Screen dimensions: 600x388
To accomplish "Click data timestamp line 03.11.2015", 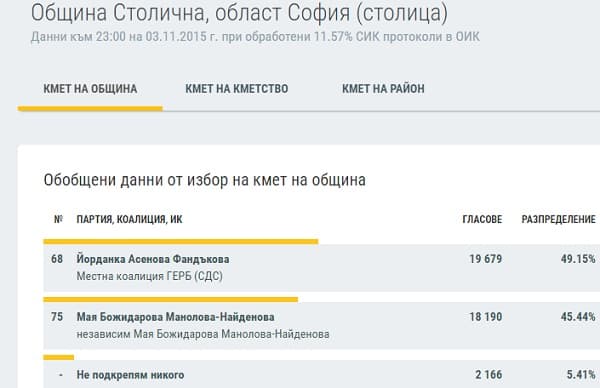I will pos(255,37).
